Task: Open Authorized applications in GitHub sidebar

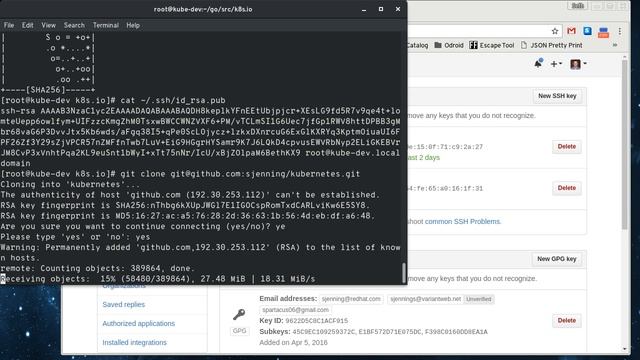Action: pyautogui.click(x=138, y=323)
